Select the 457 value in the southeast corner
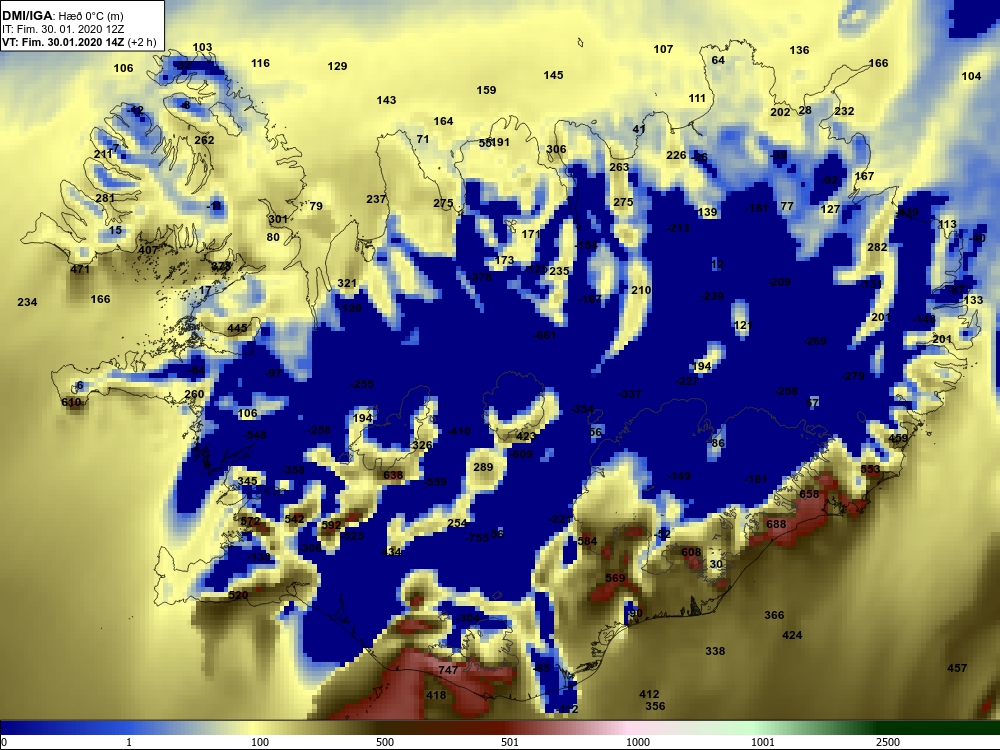Viewport: 1000px width, 750px height. (x=957, y=668)
